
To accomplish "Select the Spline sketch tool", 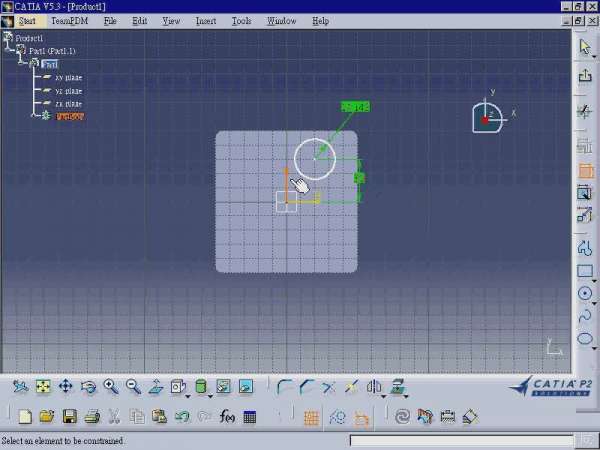I will pos(585,316).
